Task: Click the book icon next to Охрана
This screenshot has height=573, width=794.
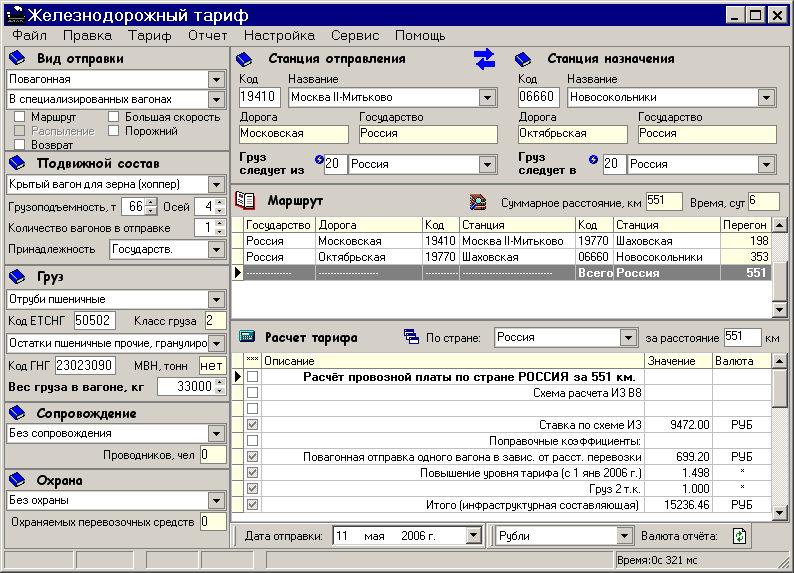Action: (x=17, y=480)
